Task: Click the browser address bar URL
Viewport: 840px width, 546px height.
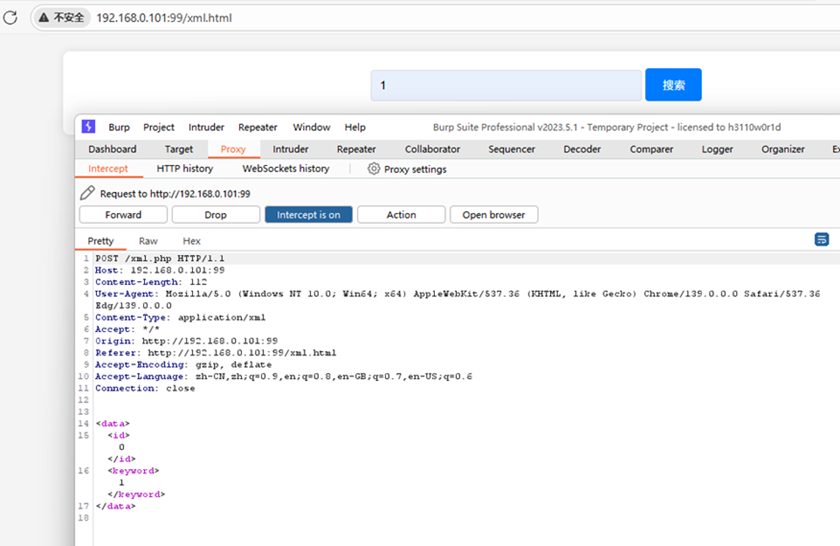Action: coord(164,18)
